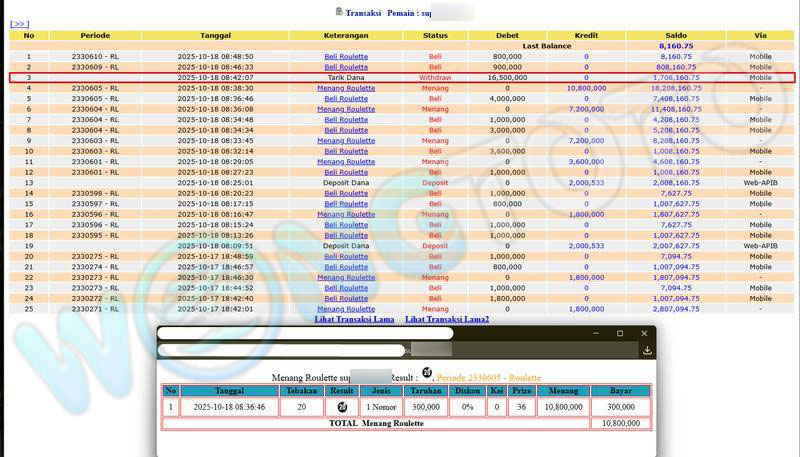Screen dimensions: 800x457
Task: Minimize the roulette result popup window
Action: click(x=597, y=333)
